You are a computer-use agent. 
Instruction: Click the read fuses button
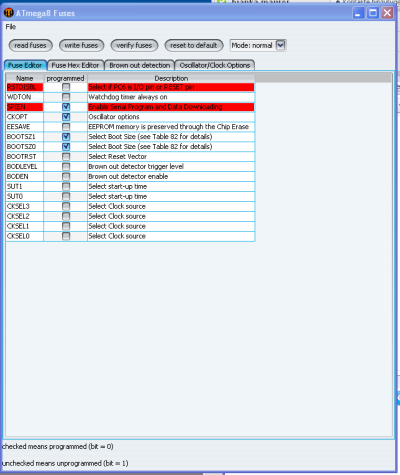point(30,45)
